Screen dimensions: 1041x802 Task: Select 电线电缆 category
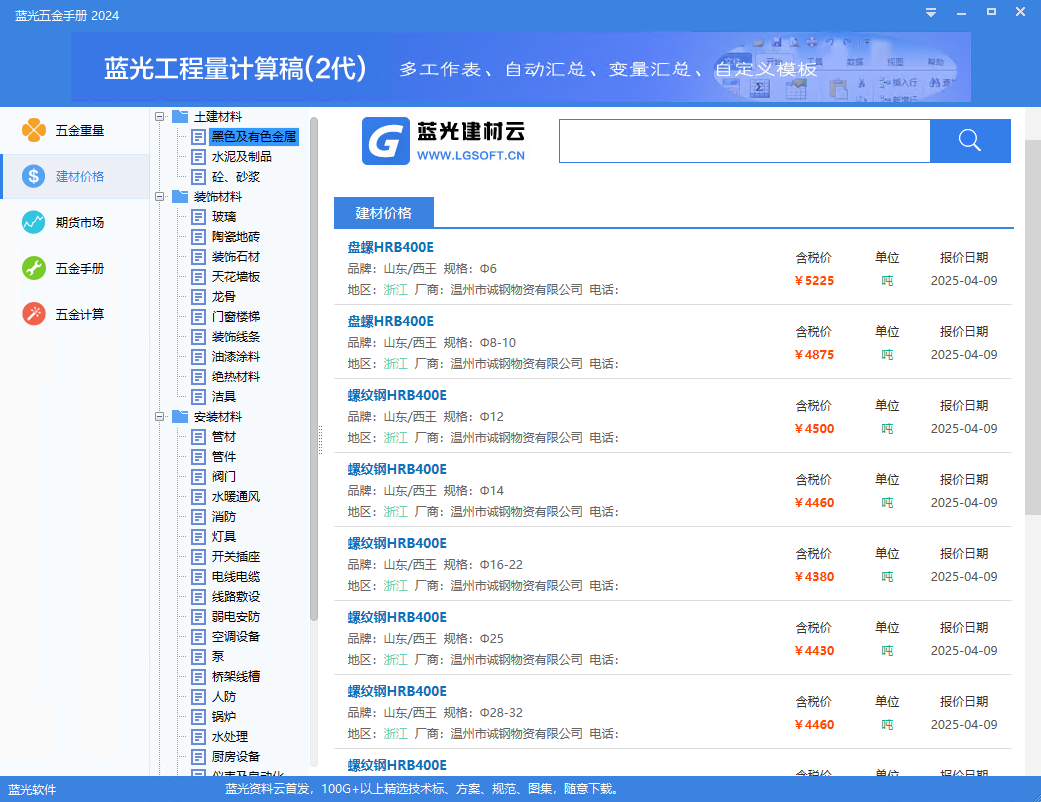pyautogui.click(x=236, y=576)
